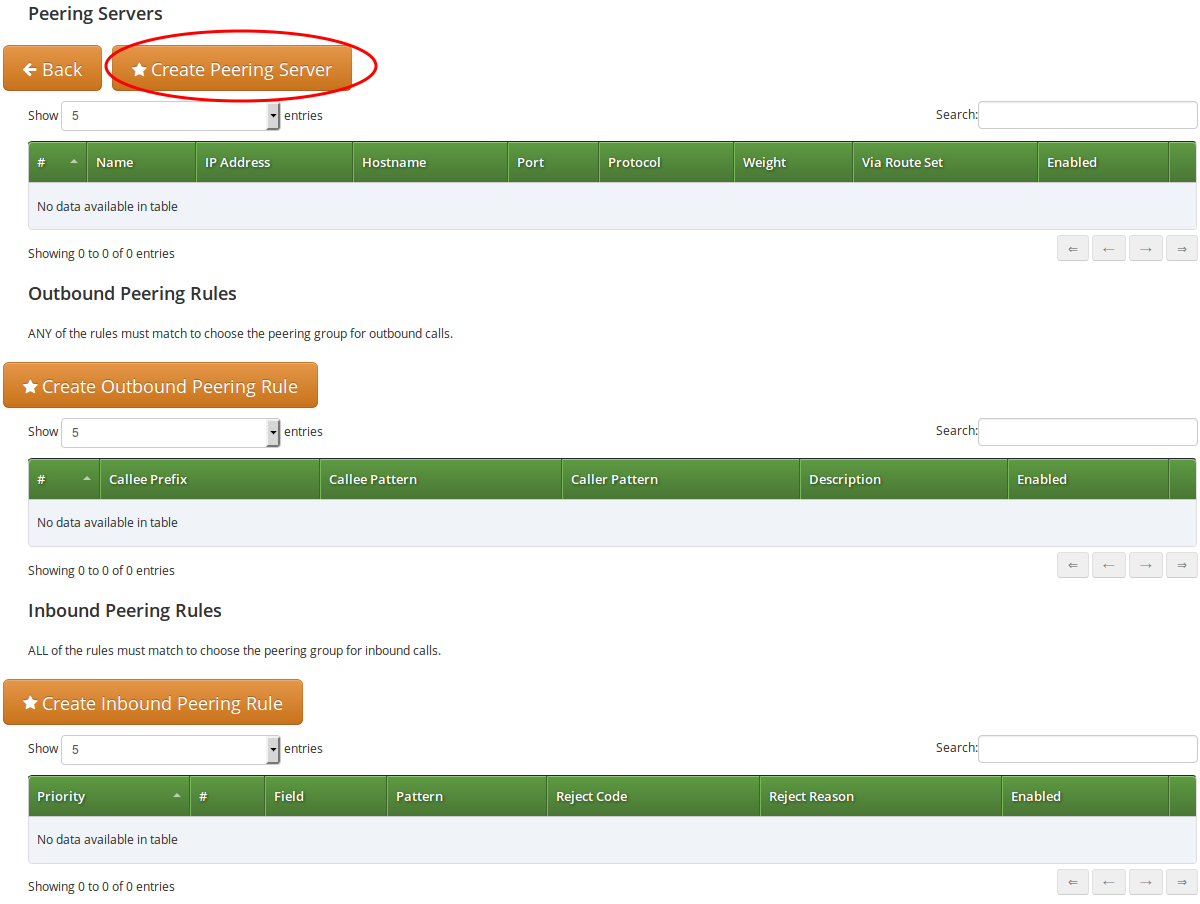Click first-page arrow under Peering Servers table

[1072, 248]
